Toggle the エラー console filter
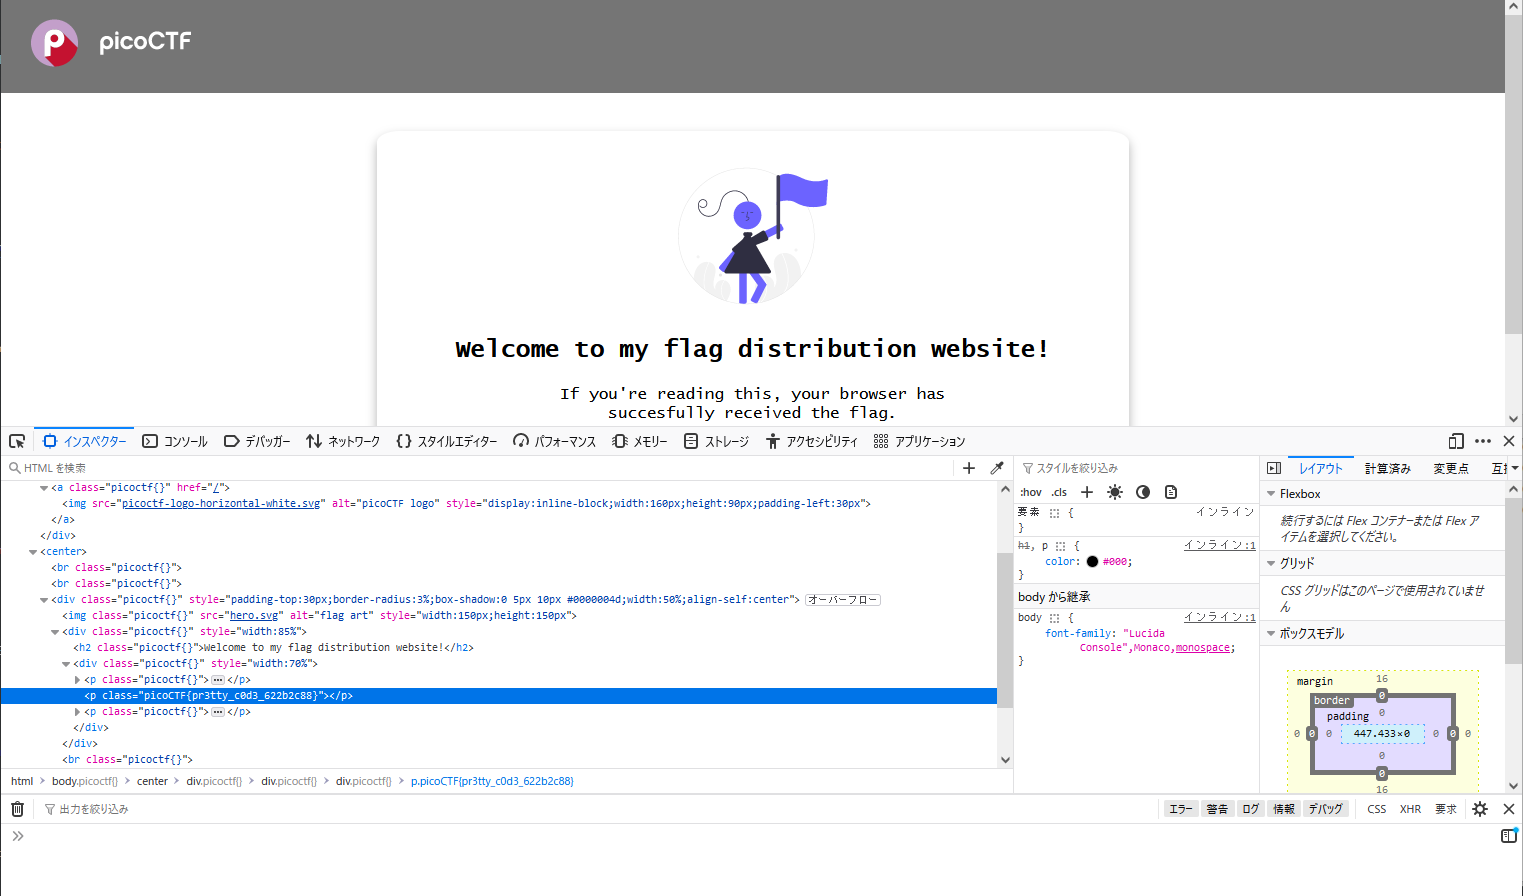The width and height of the screenshot is (1523, 896). point(1181,809)
